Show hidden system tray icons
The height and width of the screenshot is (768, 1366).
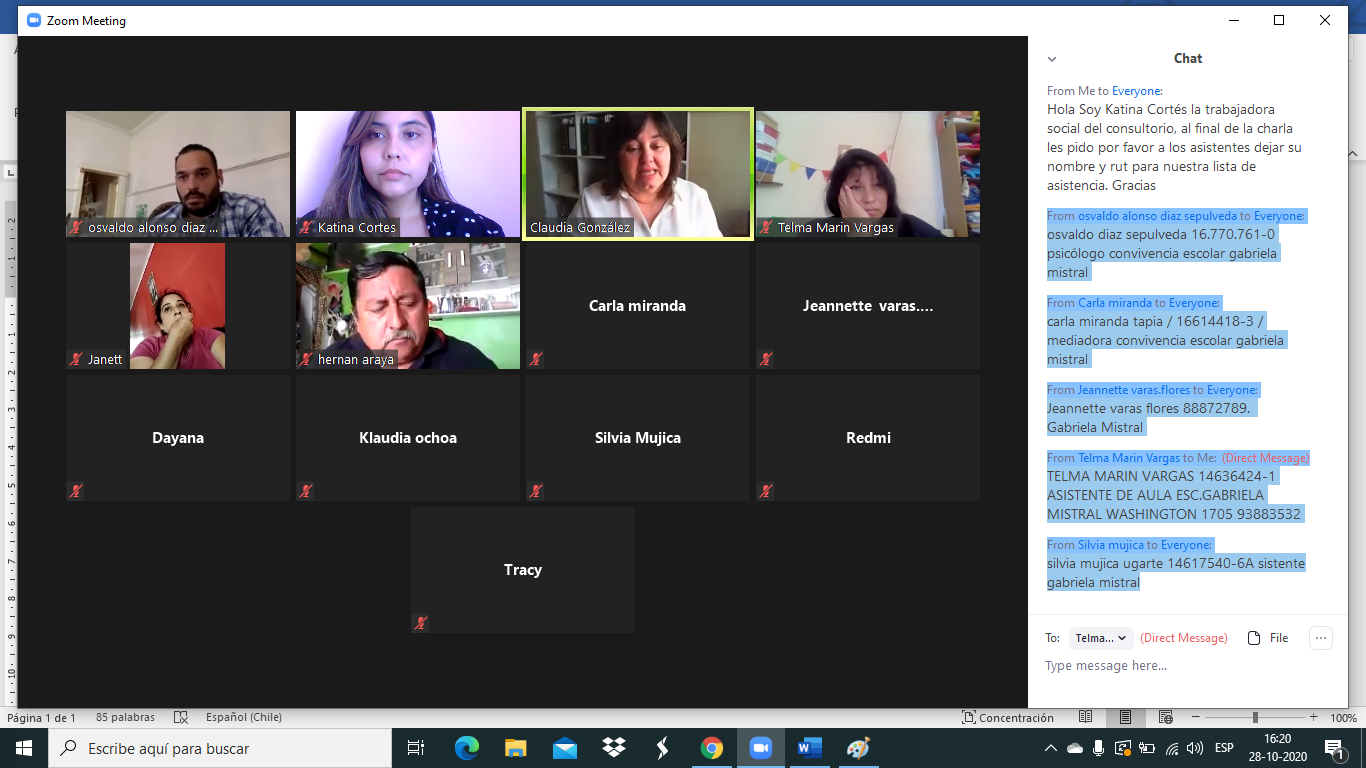pos(1050,748)
